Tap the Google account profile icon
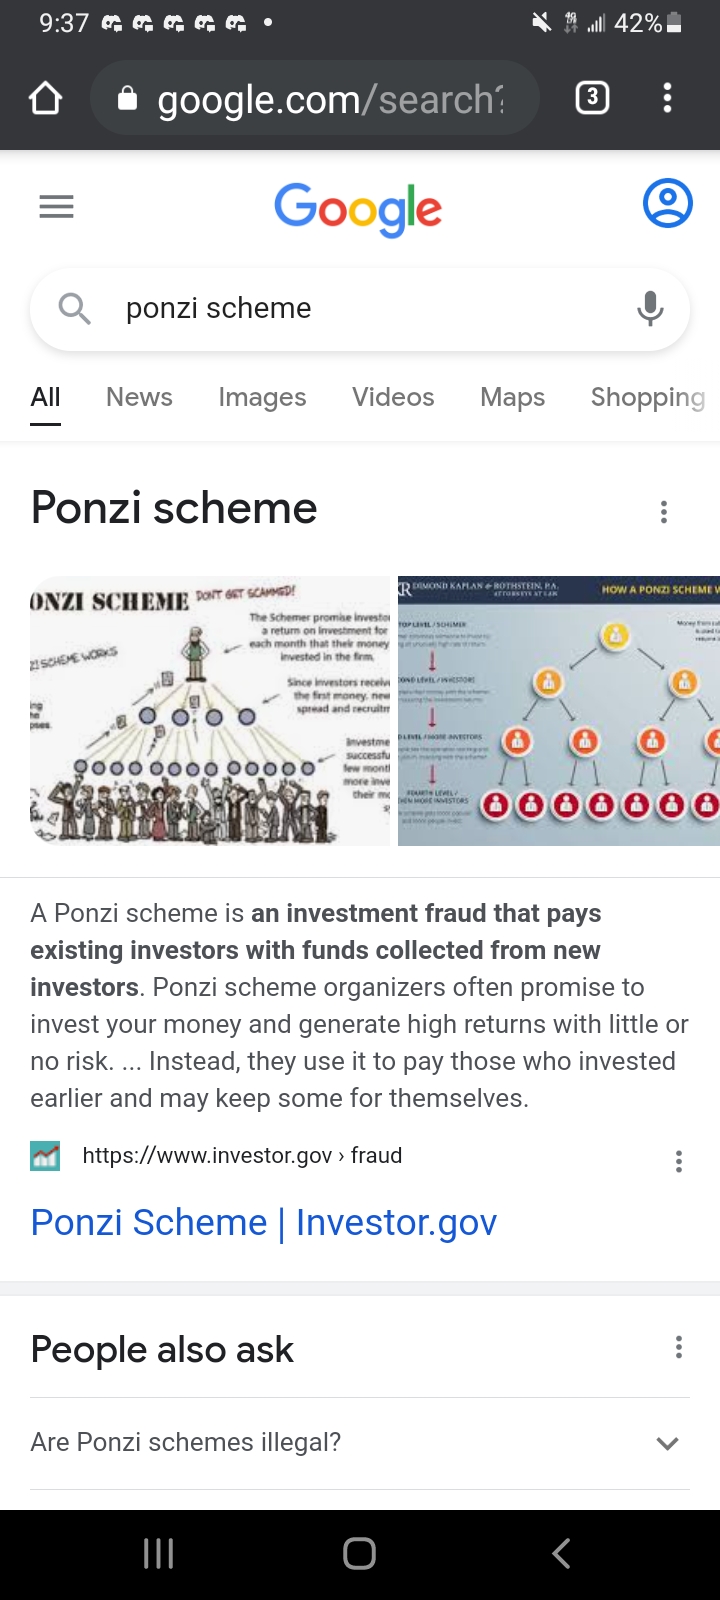The image size is (720, 1600). pos(667,204)
